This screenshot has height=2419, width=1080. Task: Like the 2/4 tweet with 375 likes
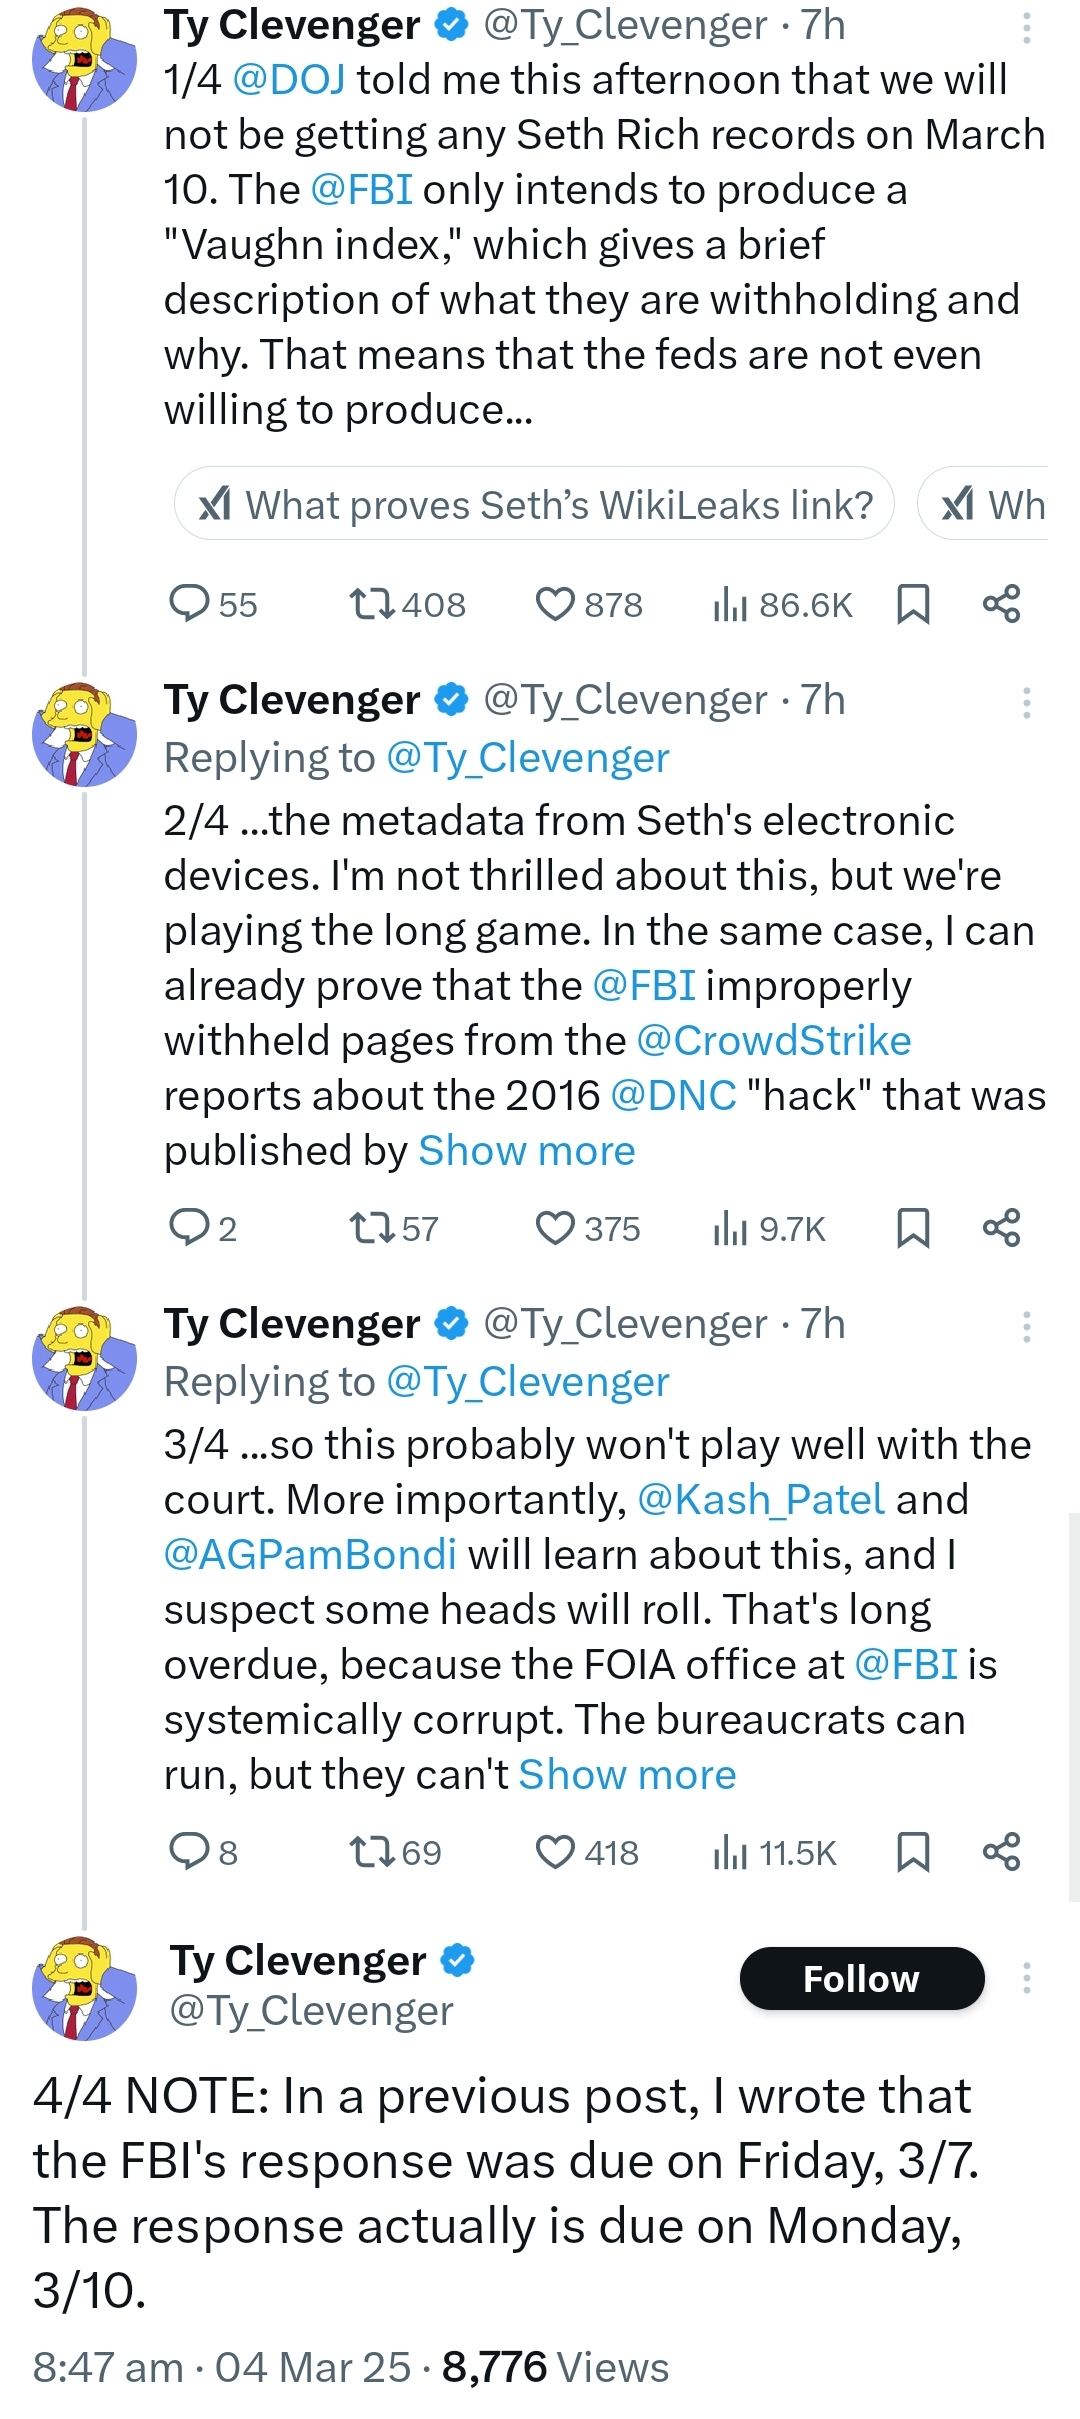tap(555, 1228)
